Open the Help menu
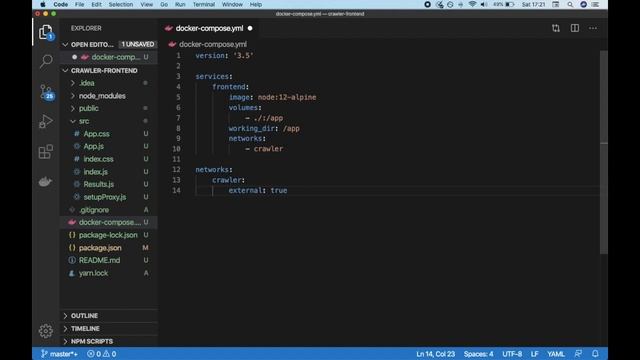 [x=256, y=4]
